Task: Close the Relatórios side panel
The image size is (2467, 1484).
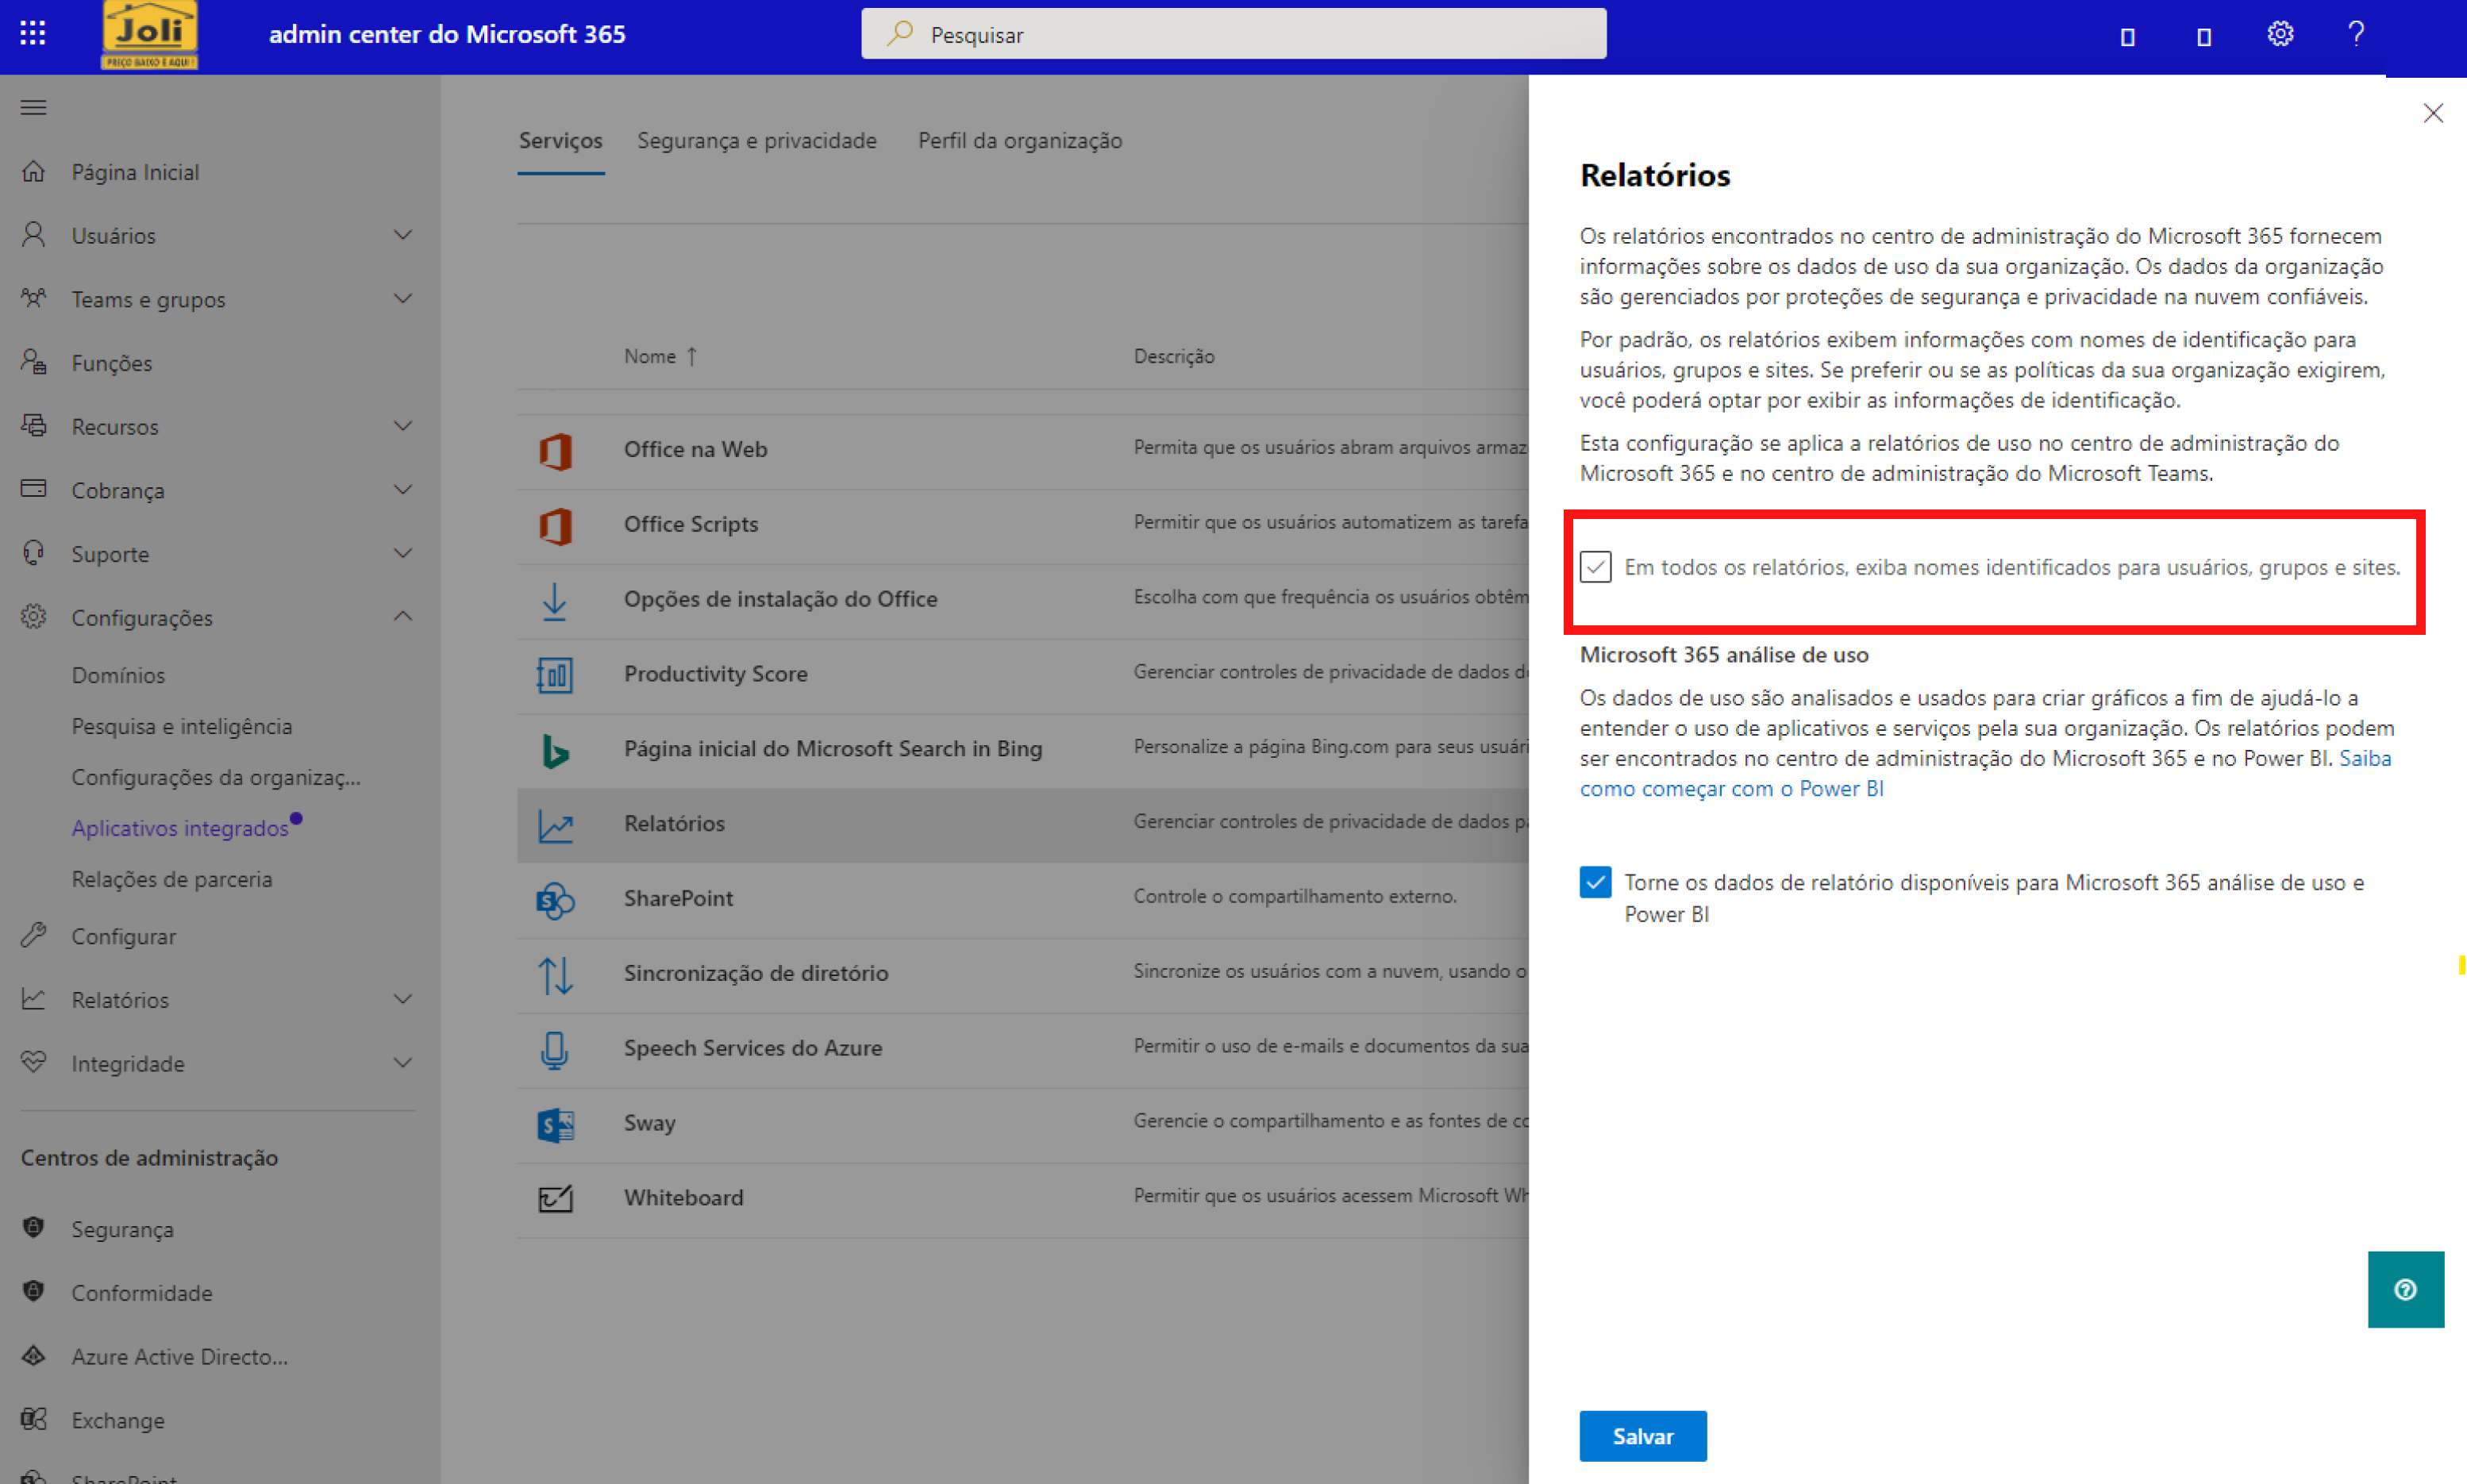Action: click(2432, 113)
